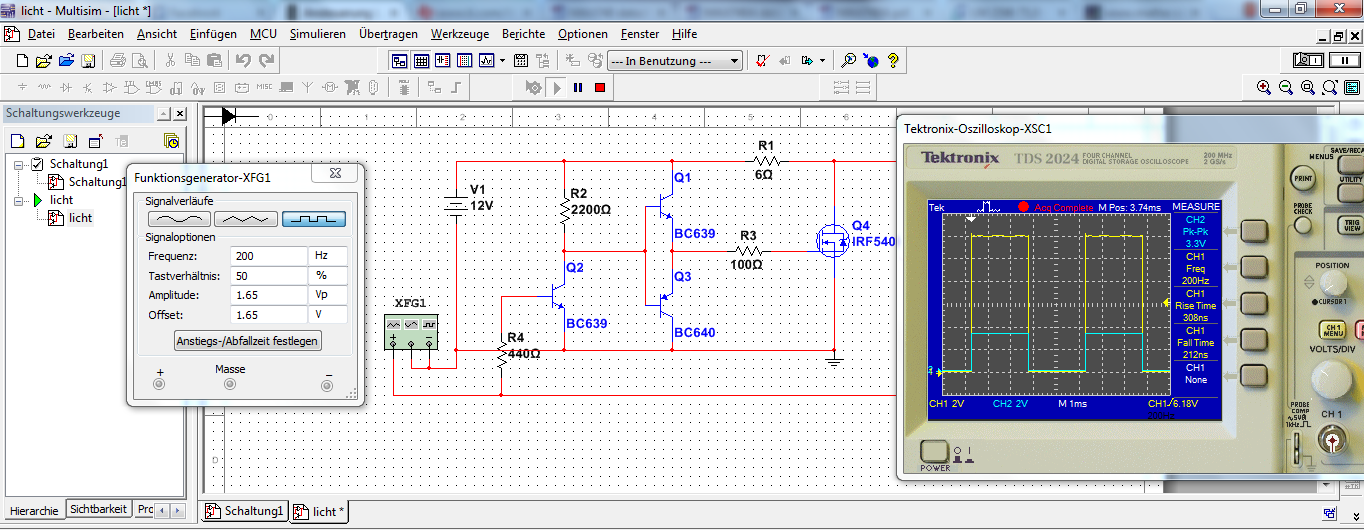Switch to the Schaltung1 document tab
The height and width of the screenshot is (530, 1364).
coord(245,511)
